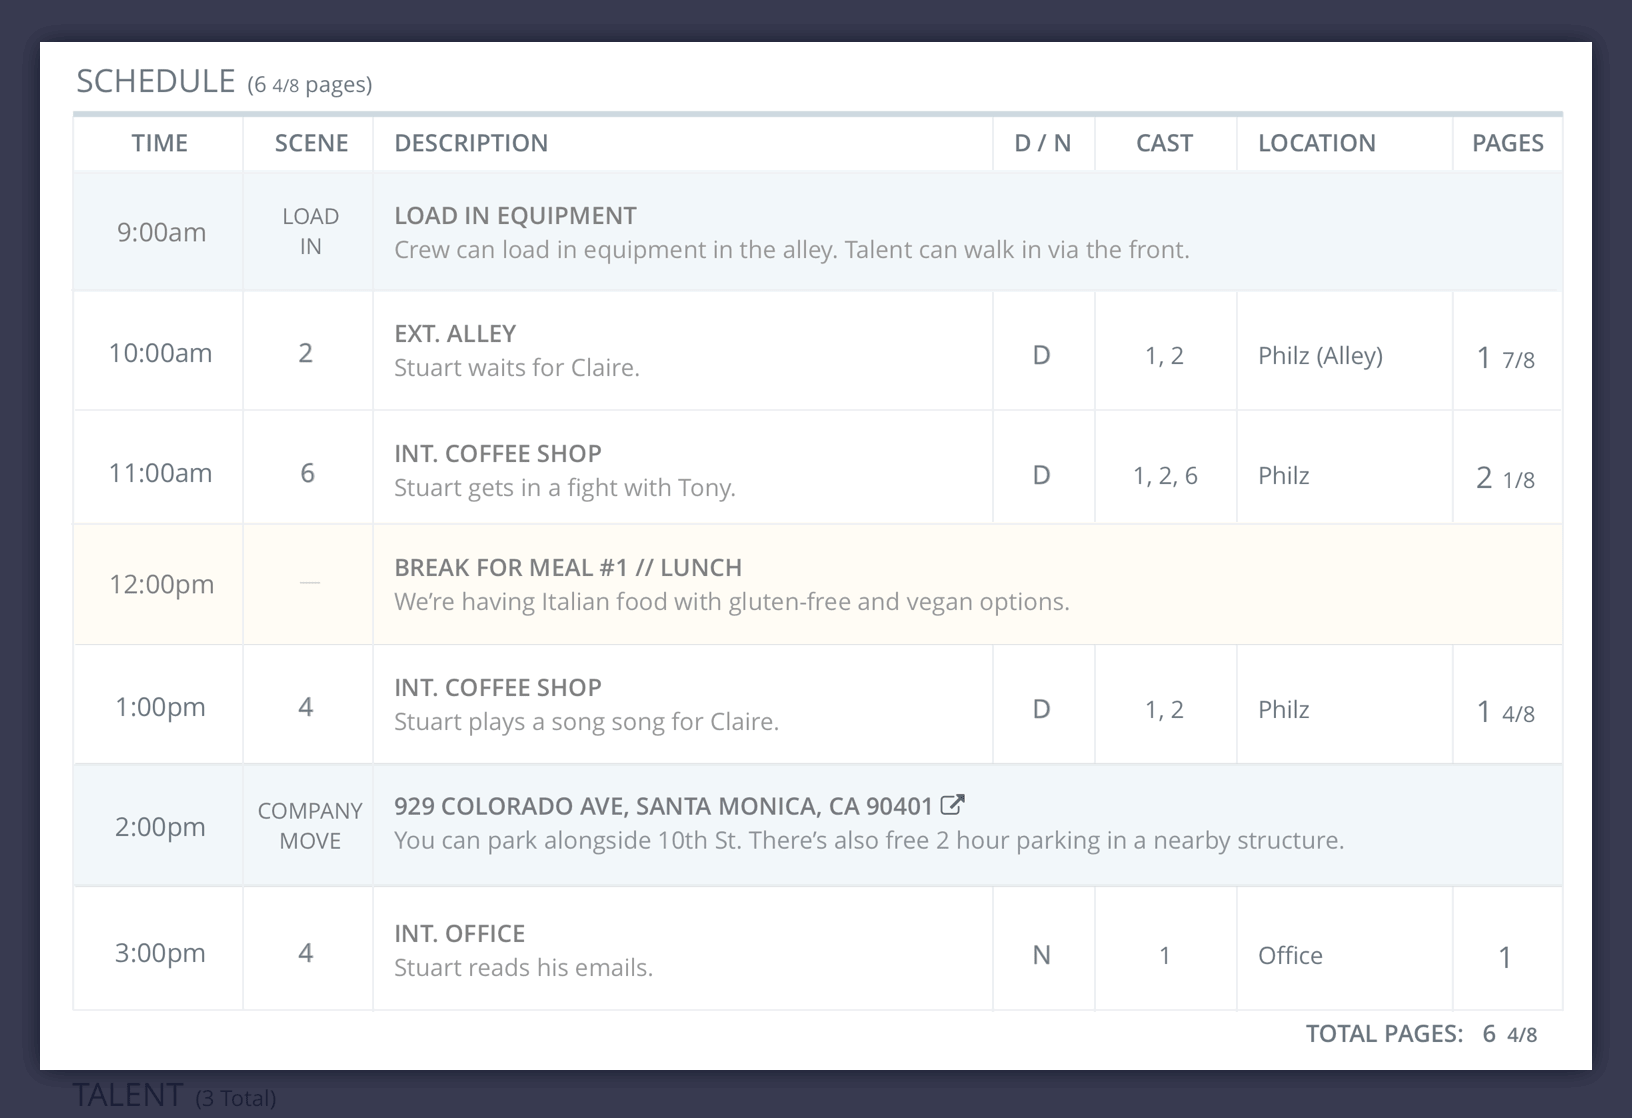This screenshot has height=1118, width=1632.
Task: Click the DESCRIPTION column header
Action: click(470, 143)
